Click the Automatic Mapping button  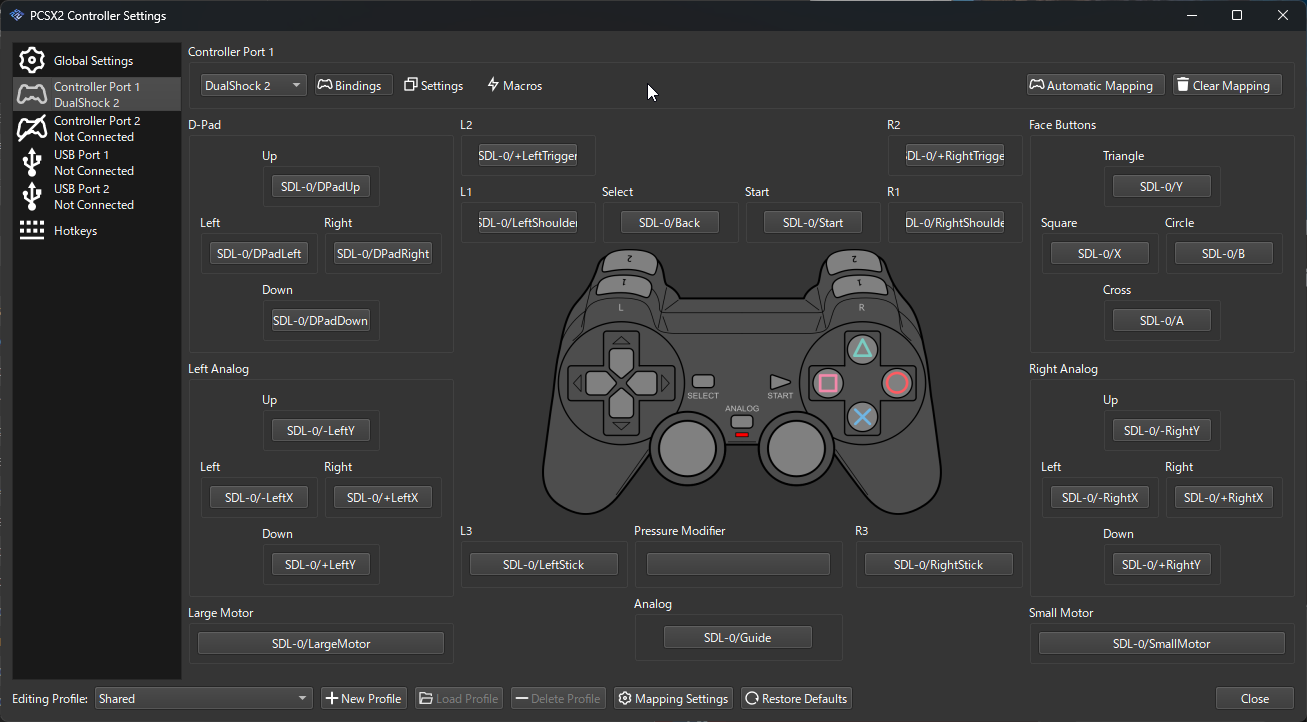1096,86
